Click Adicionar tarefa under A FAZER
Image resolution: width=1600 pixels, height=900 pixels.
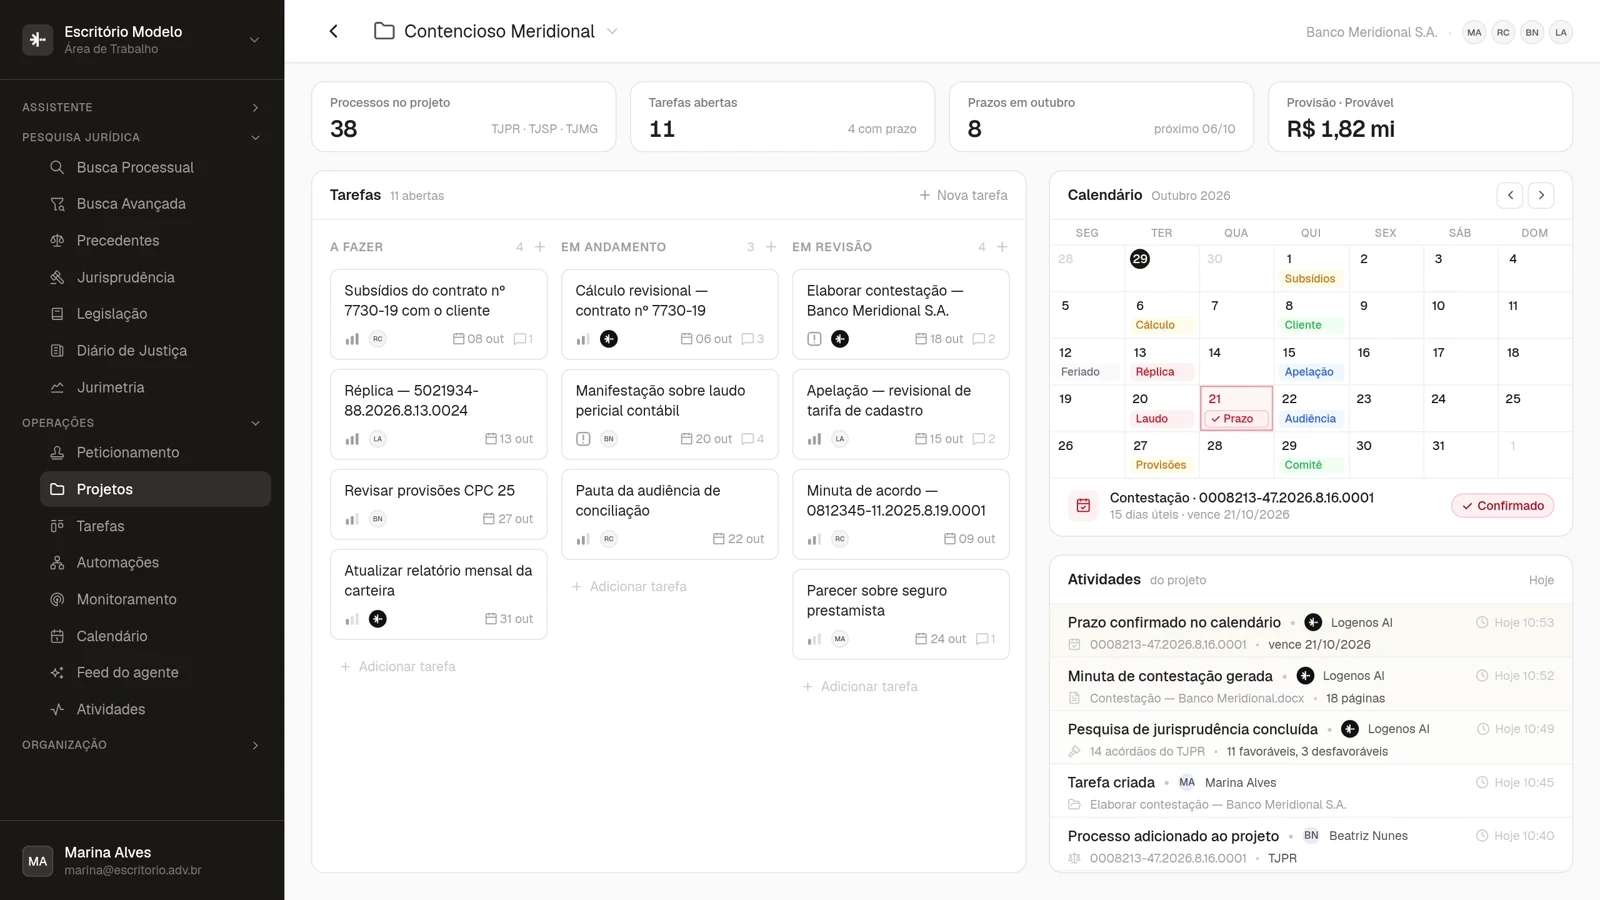[398, 666]
